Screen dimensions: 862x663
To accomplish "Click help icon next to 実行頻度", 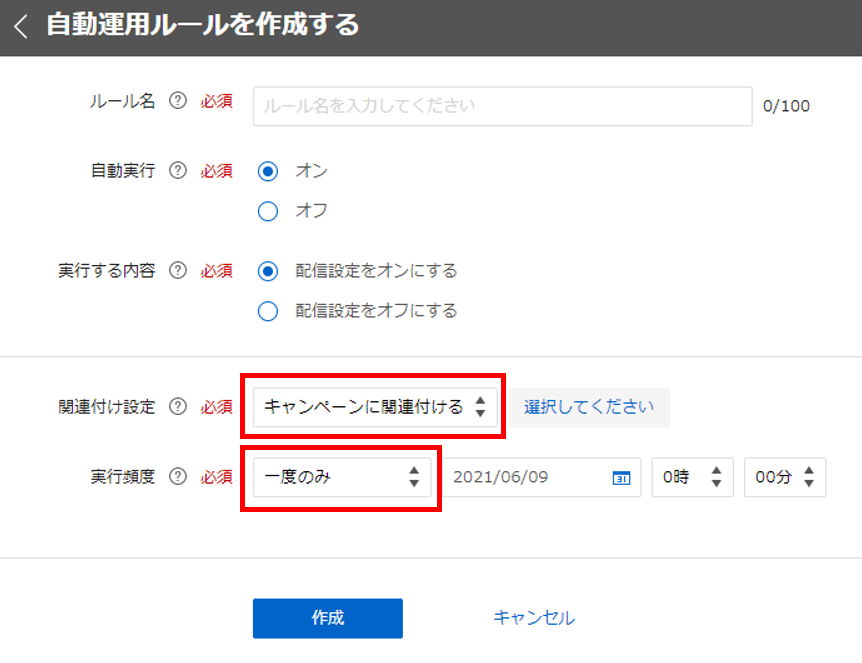I will click(x=178, y=476).
